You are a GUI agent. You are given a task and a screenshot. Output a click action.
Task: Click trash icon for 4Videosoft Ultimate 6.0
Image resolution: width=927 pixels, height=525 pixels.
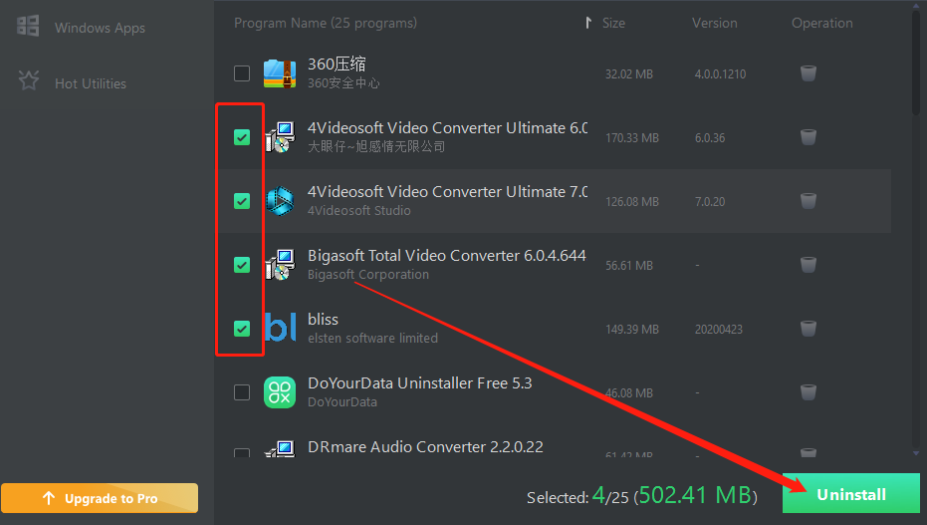pyautogui.click(x=808, y=137)
